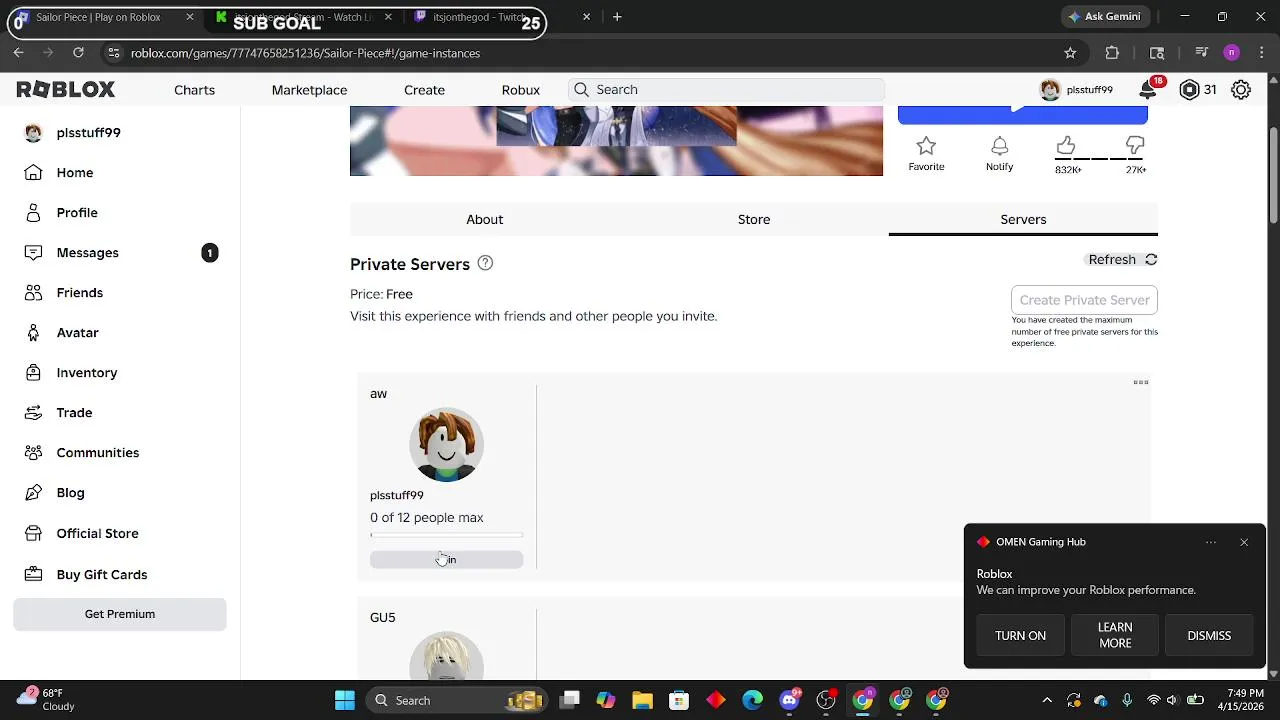Screen dimensions: 1280x720
Task: Open the Blog sidebar icon
Action: coord(33,493)
